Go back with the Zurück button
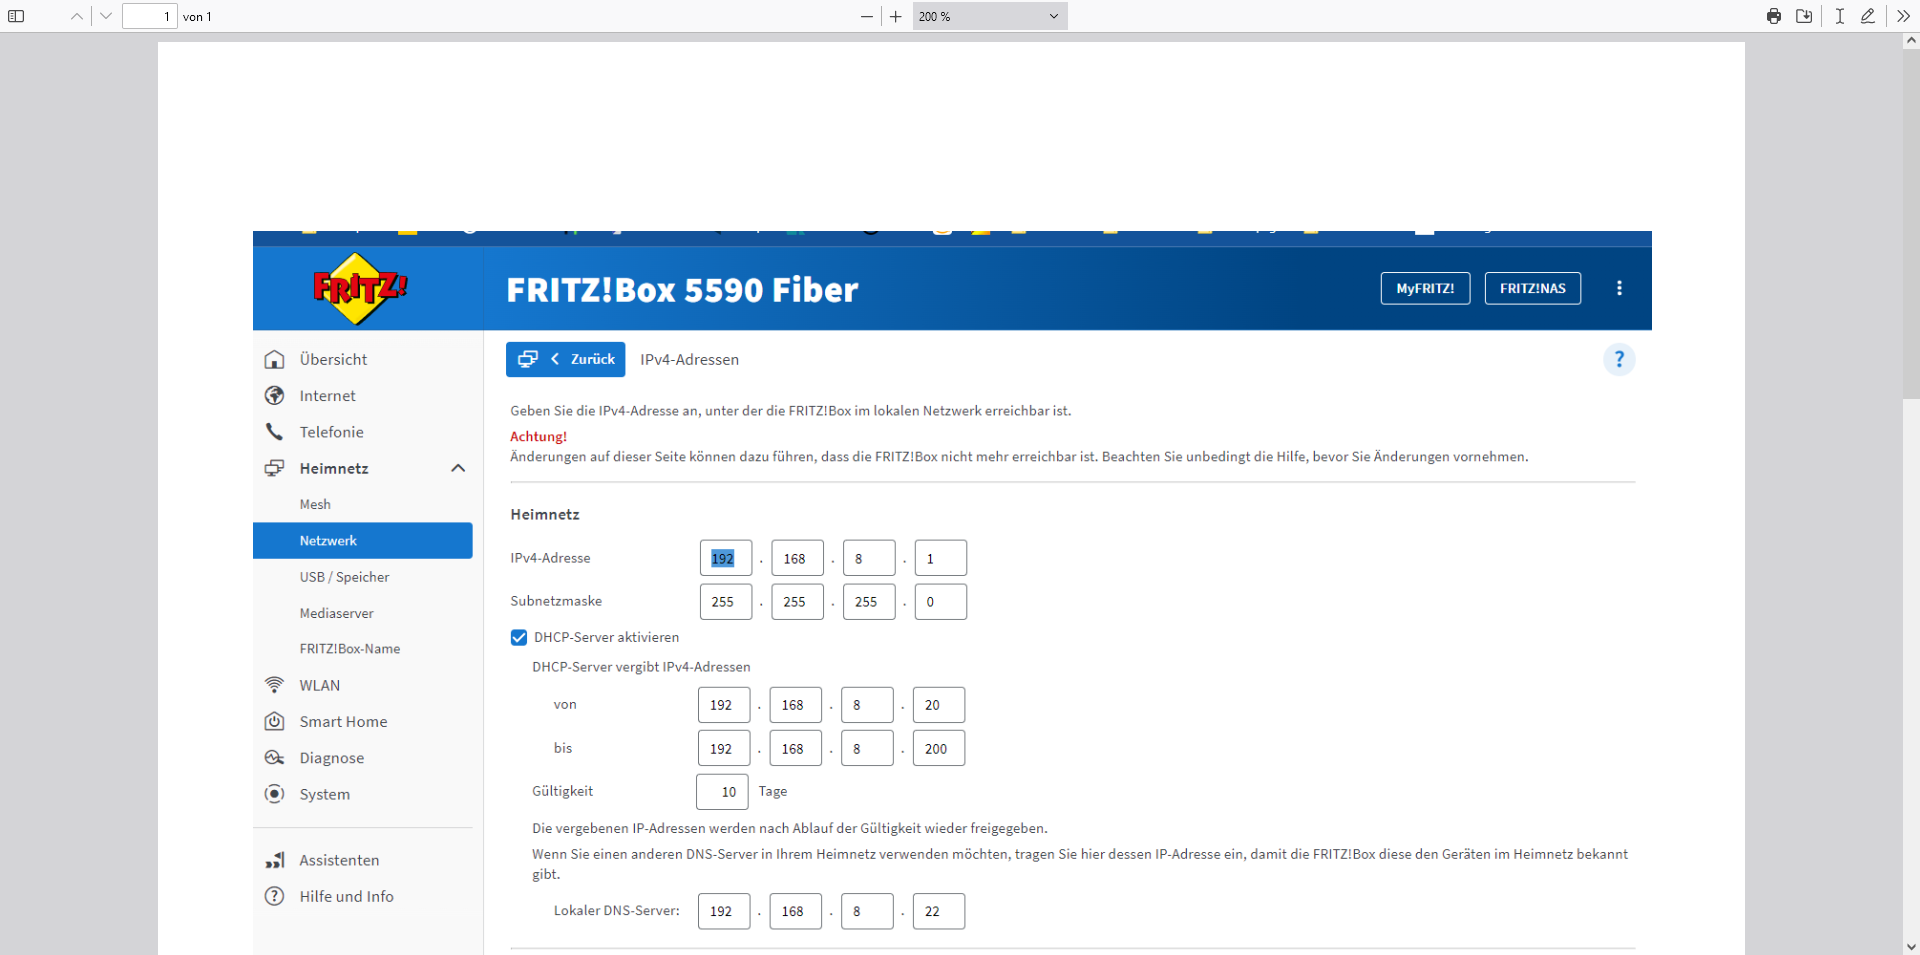The image size is (1920, 955). point(566,359)
